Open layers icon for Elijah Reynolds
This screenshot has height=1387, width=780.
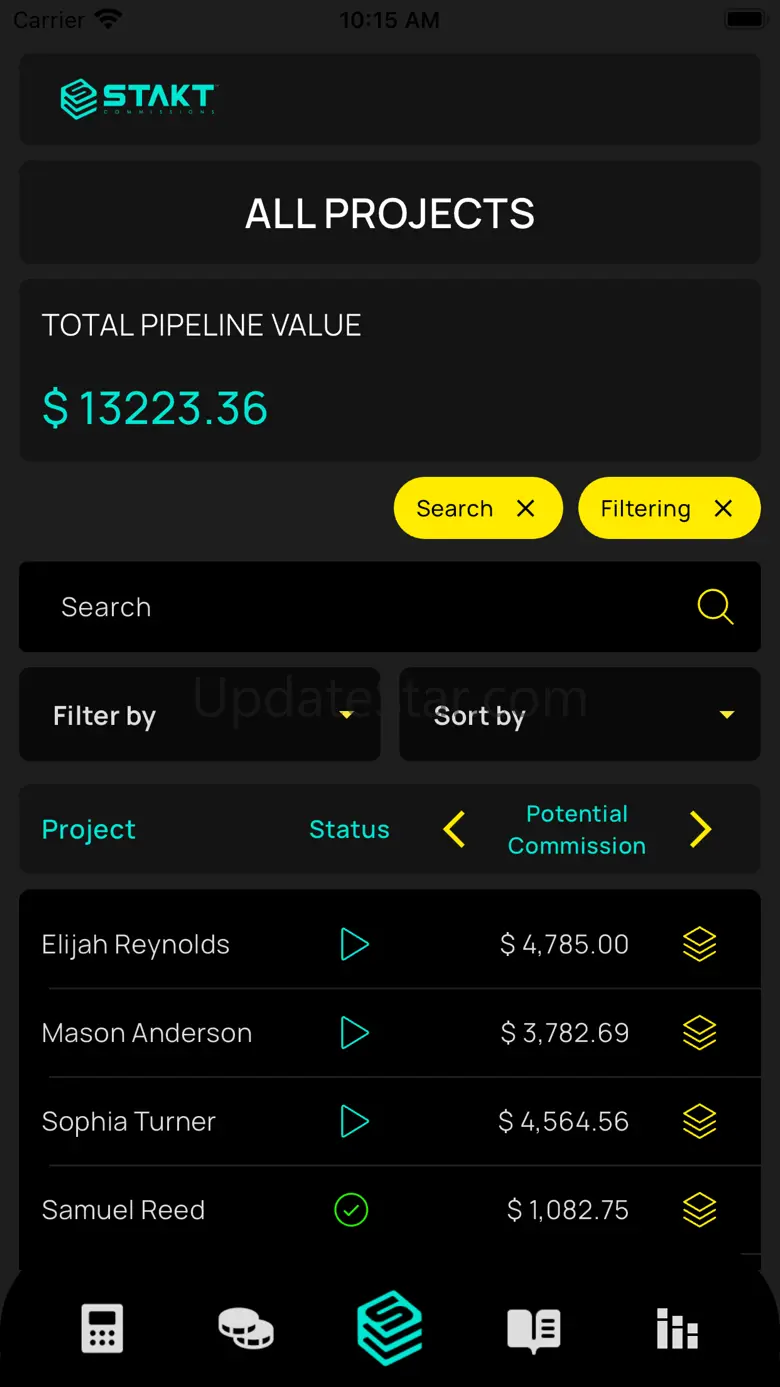[x=699, y=944]
